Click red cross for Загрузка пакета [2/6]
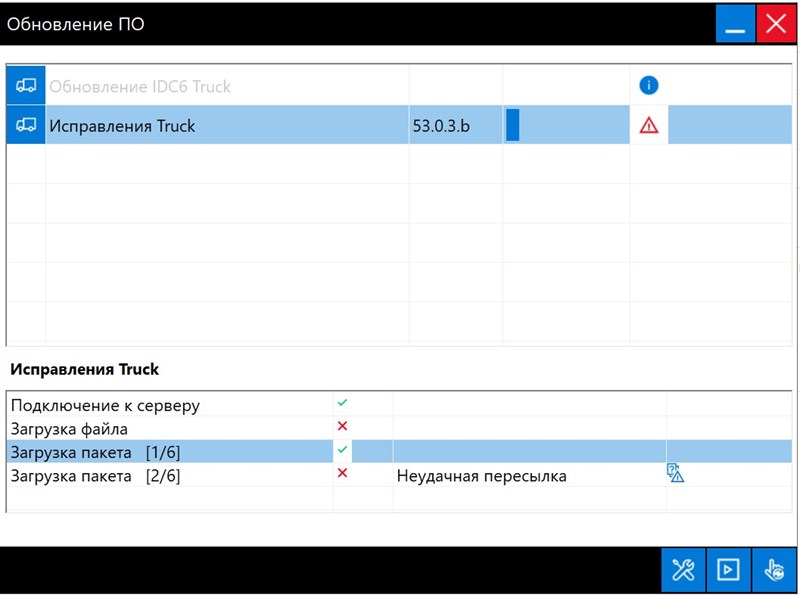This screenshot has height=595, width=800. coord(342,473)
